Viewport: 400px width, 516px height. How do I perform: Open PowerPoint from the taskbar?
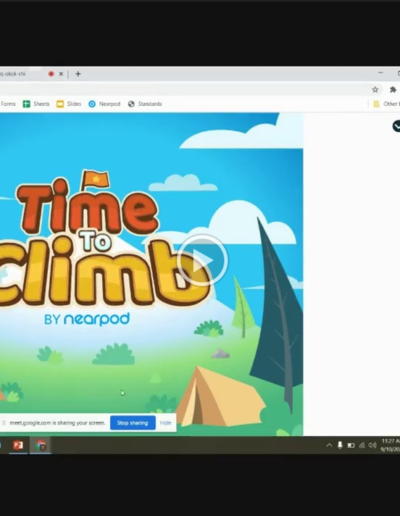18,445
